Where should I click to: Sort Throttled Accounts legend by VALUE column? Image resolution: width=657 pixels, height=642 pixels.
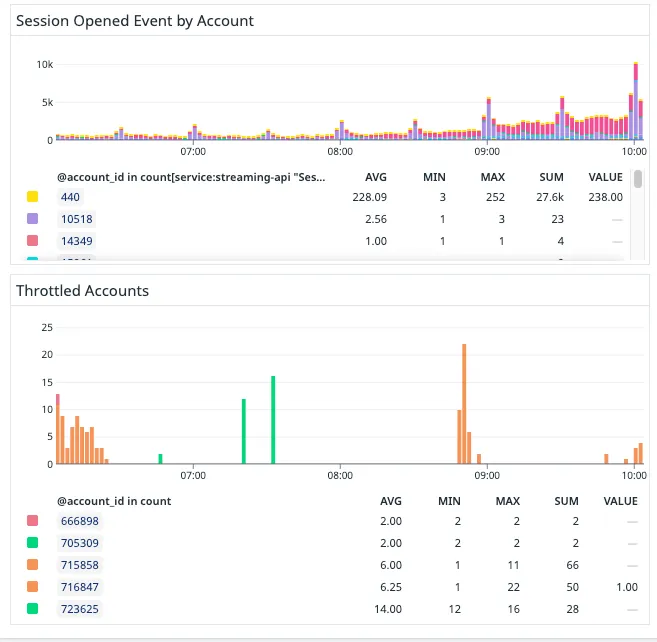[x=620, y=501]
